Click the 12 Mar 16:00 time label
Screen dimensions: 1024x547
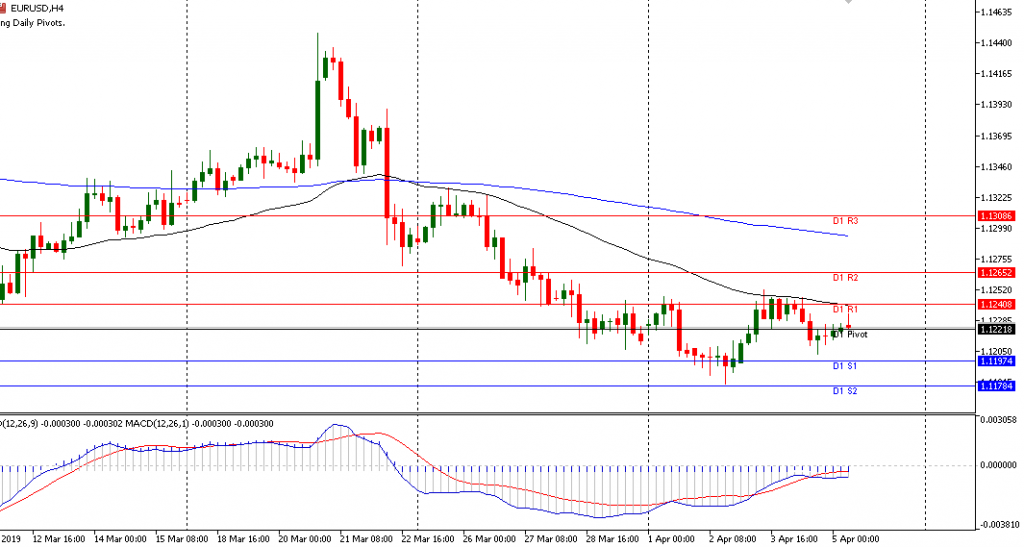click(59, 539)
